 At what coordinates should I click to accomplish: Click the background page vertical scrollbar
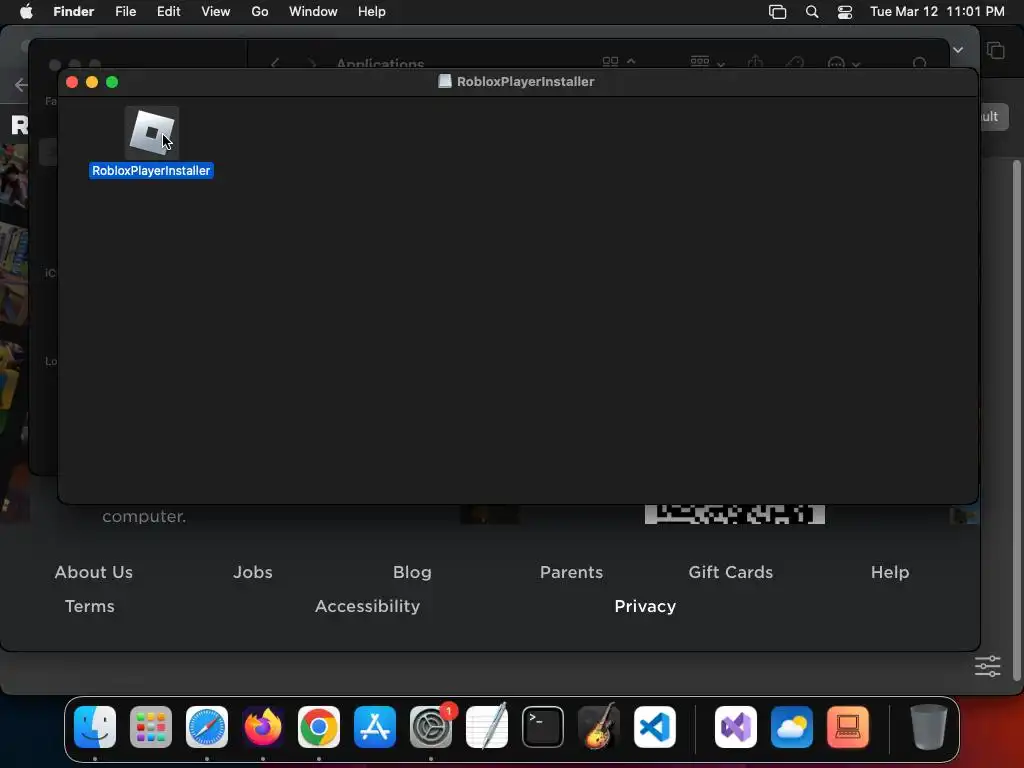click(1016, 420)
